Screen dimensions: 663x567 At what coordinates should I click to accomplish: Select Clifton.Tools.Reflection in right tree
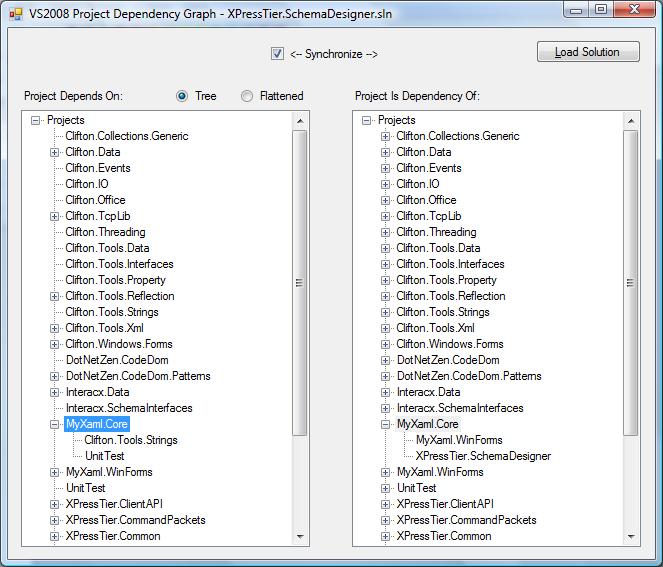click(x=451, y=296)
